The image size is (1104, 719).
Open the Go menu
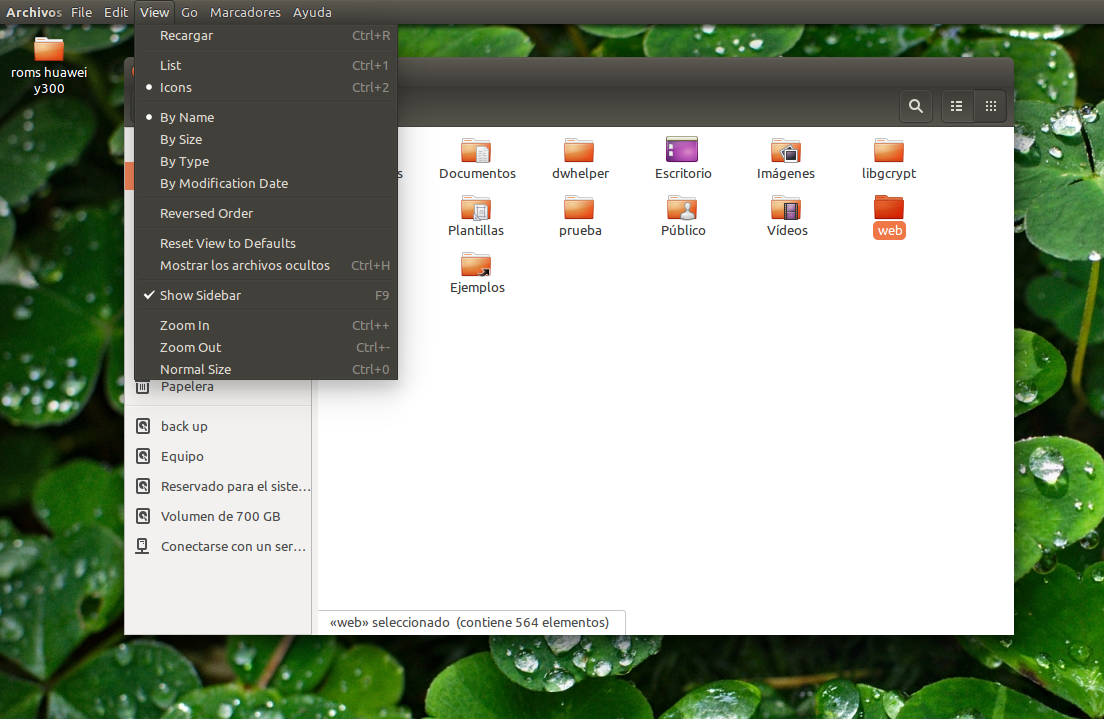(189, 12)
